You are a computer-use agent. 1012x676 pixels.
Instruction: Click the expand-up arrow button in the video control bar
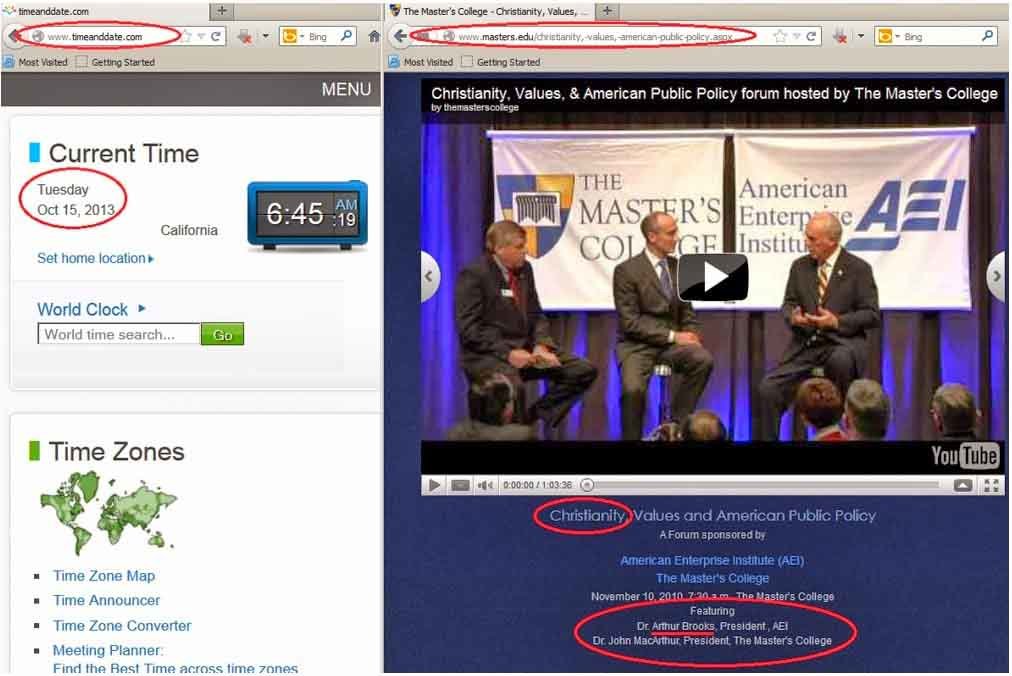pos(963,485)
